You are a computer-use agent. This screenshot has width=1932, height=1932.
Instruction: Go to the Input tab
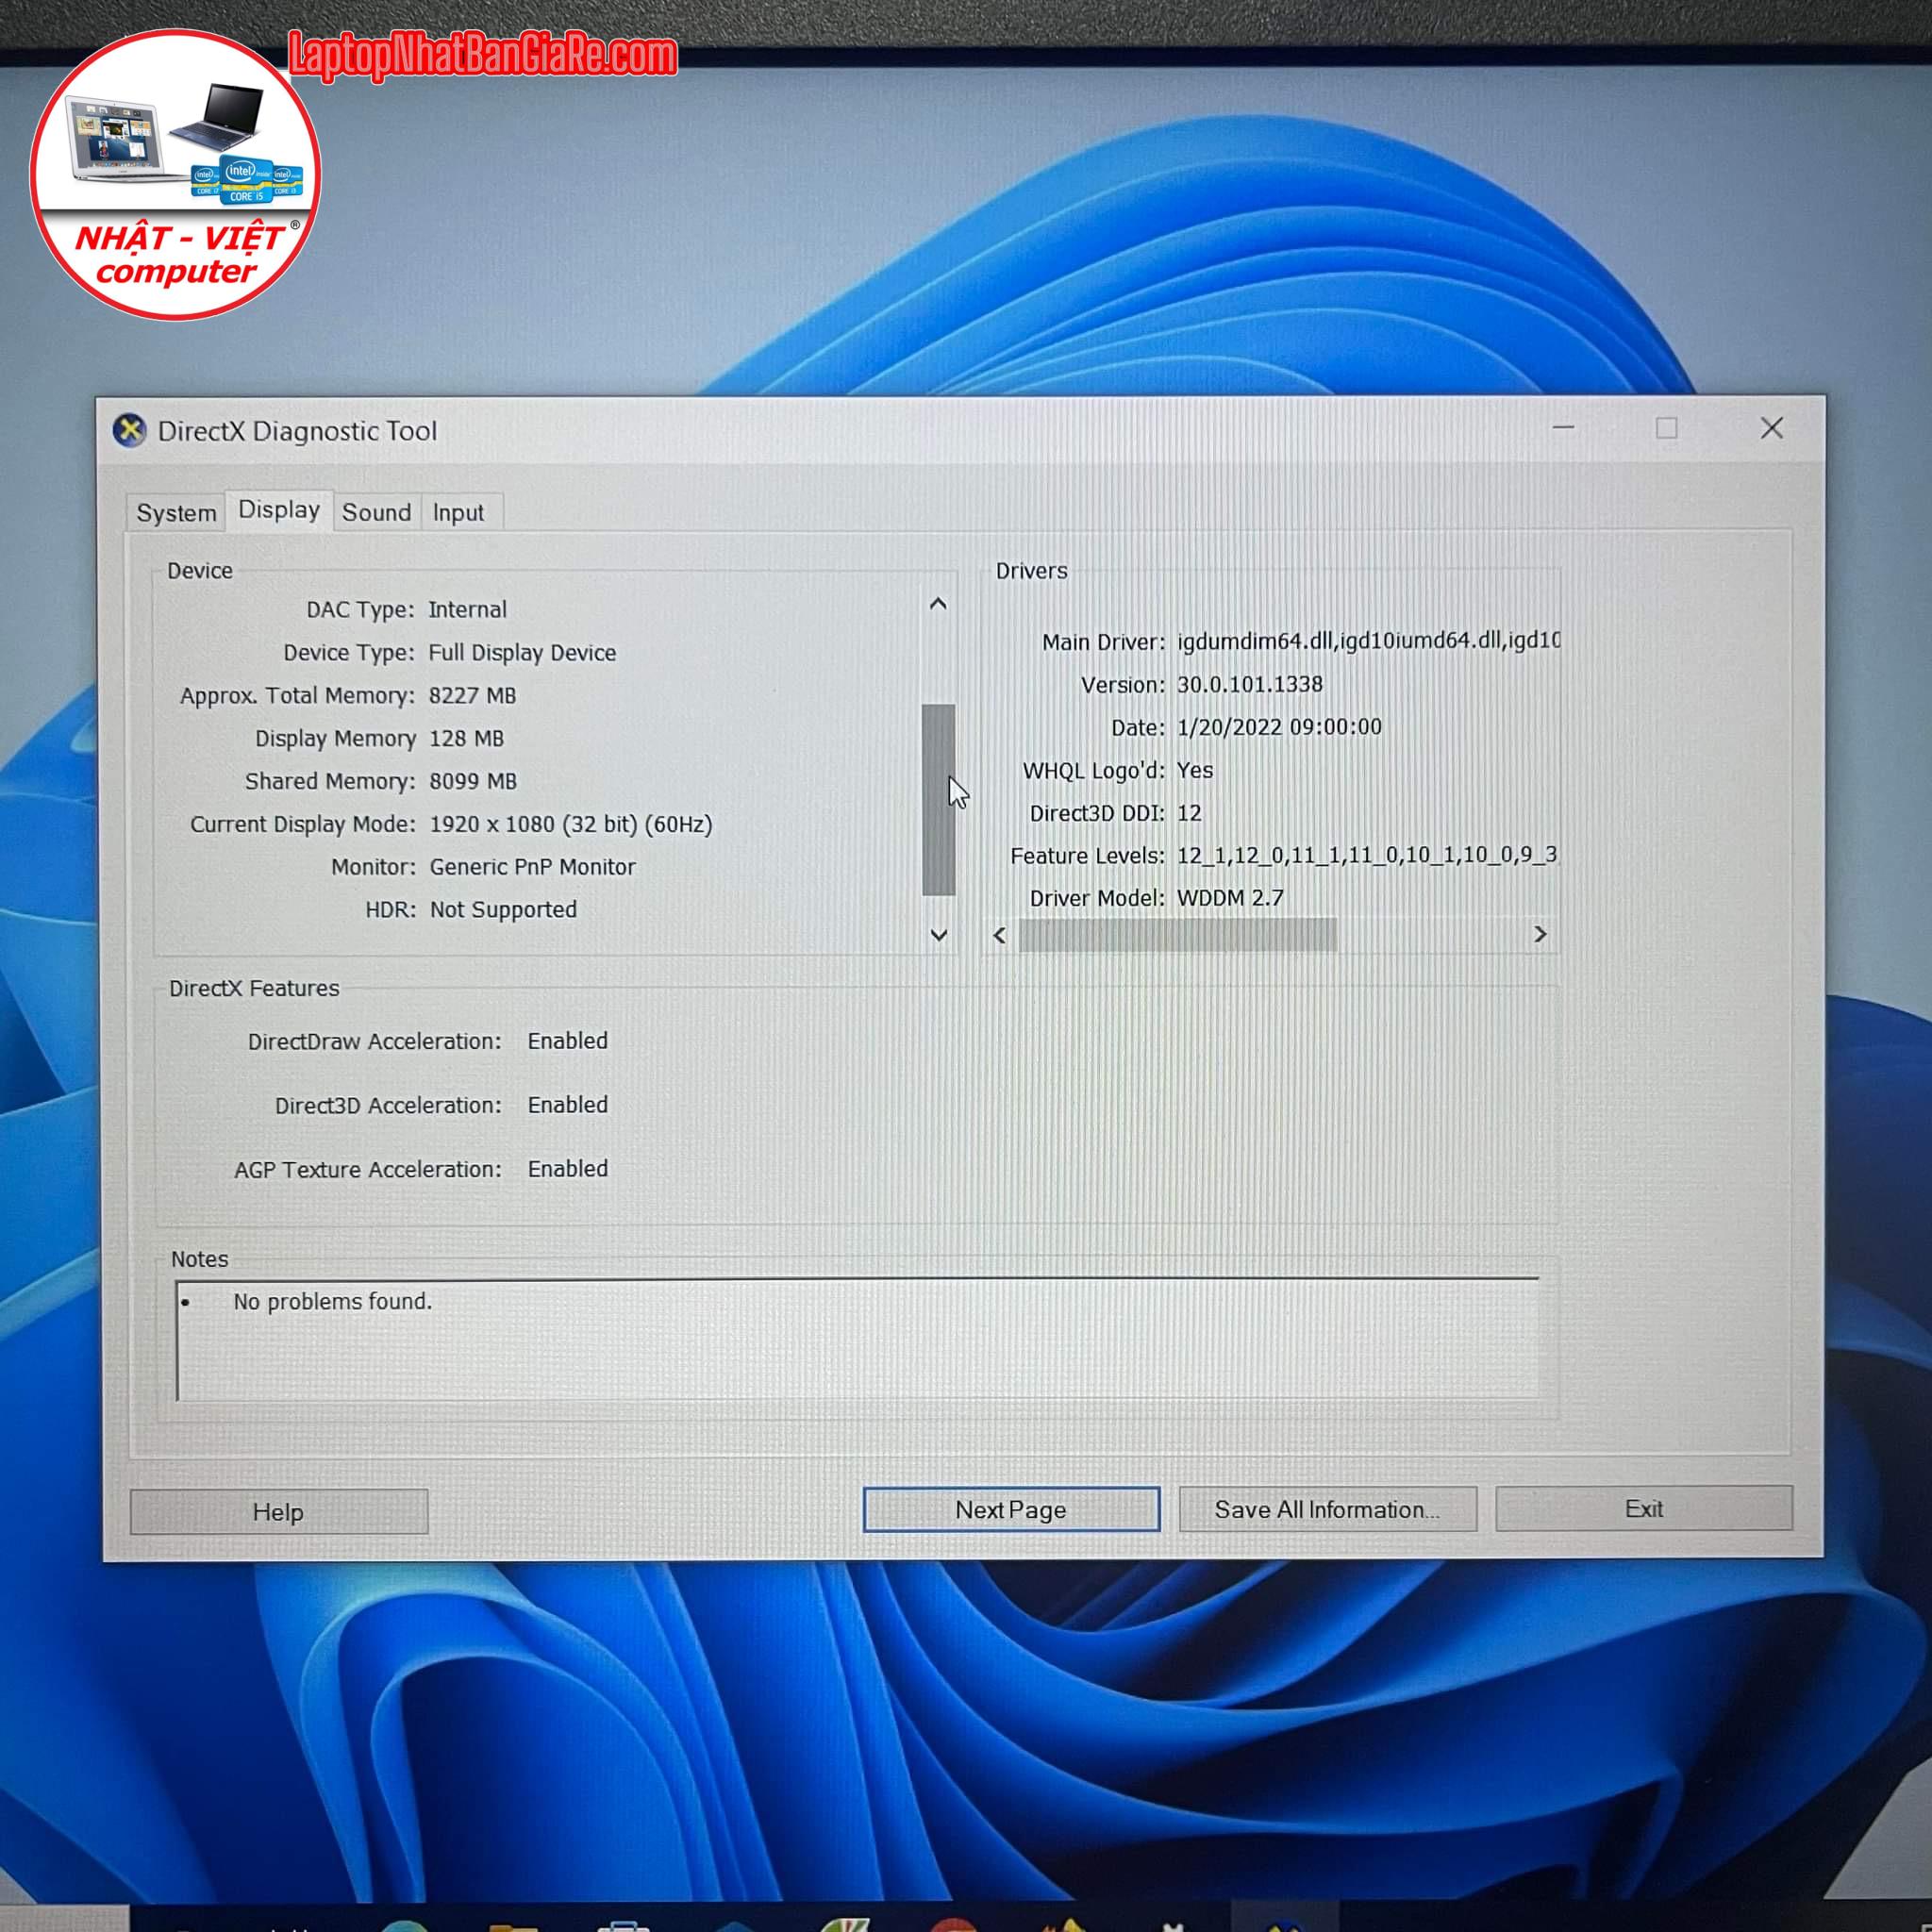click(458, 512)
